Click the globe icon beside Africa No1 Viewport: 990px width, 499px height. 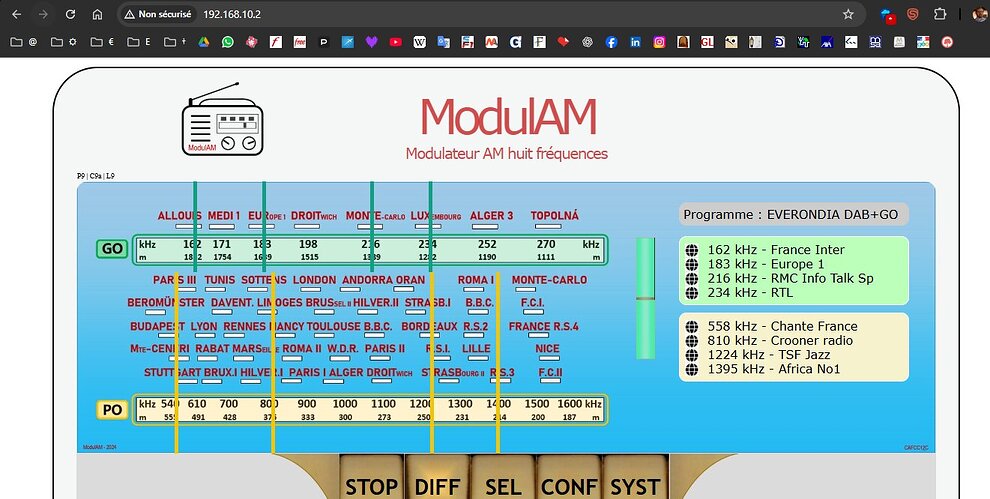(x=691, y=370)
